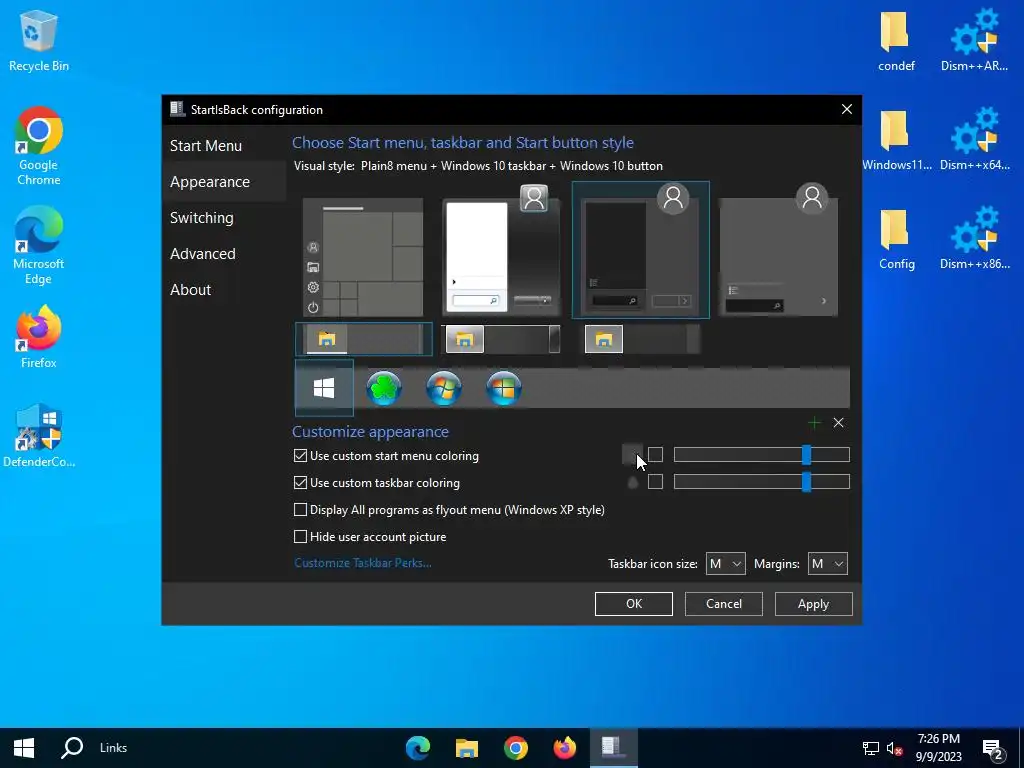Click start menu coloring opacity slider
The height and width of the screenshot is (768, 1024).
point(761,455)
